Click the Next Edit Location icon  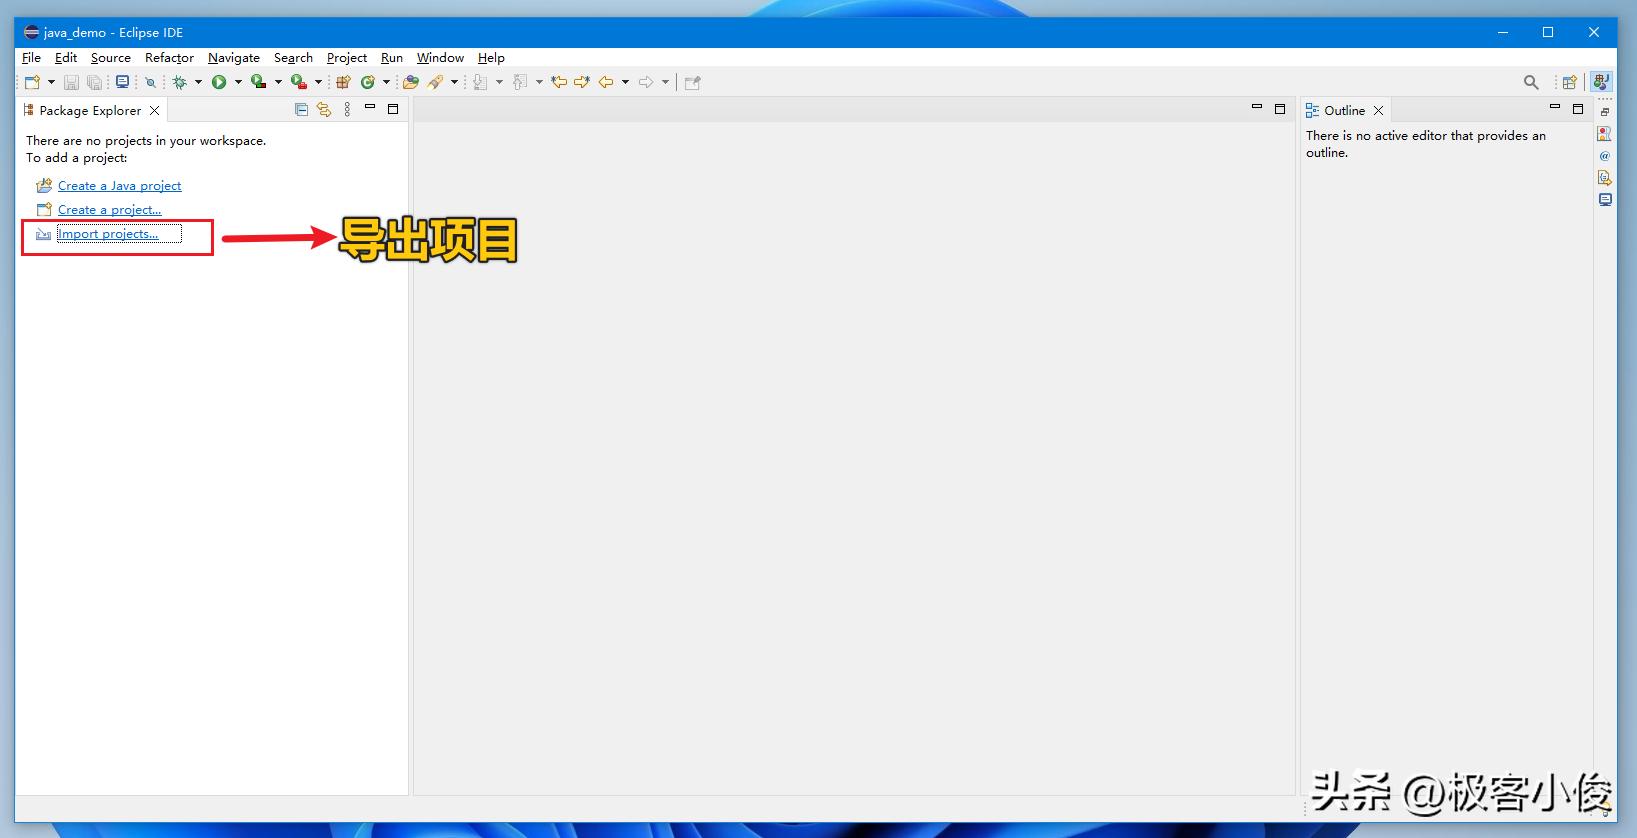pyautogui.click(x=582, y=82)
